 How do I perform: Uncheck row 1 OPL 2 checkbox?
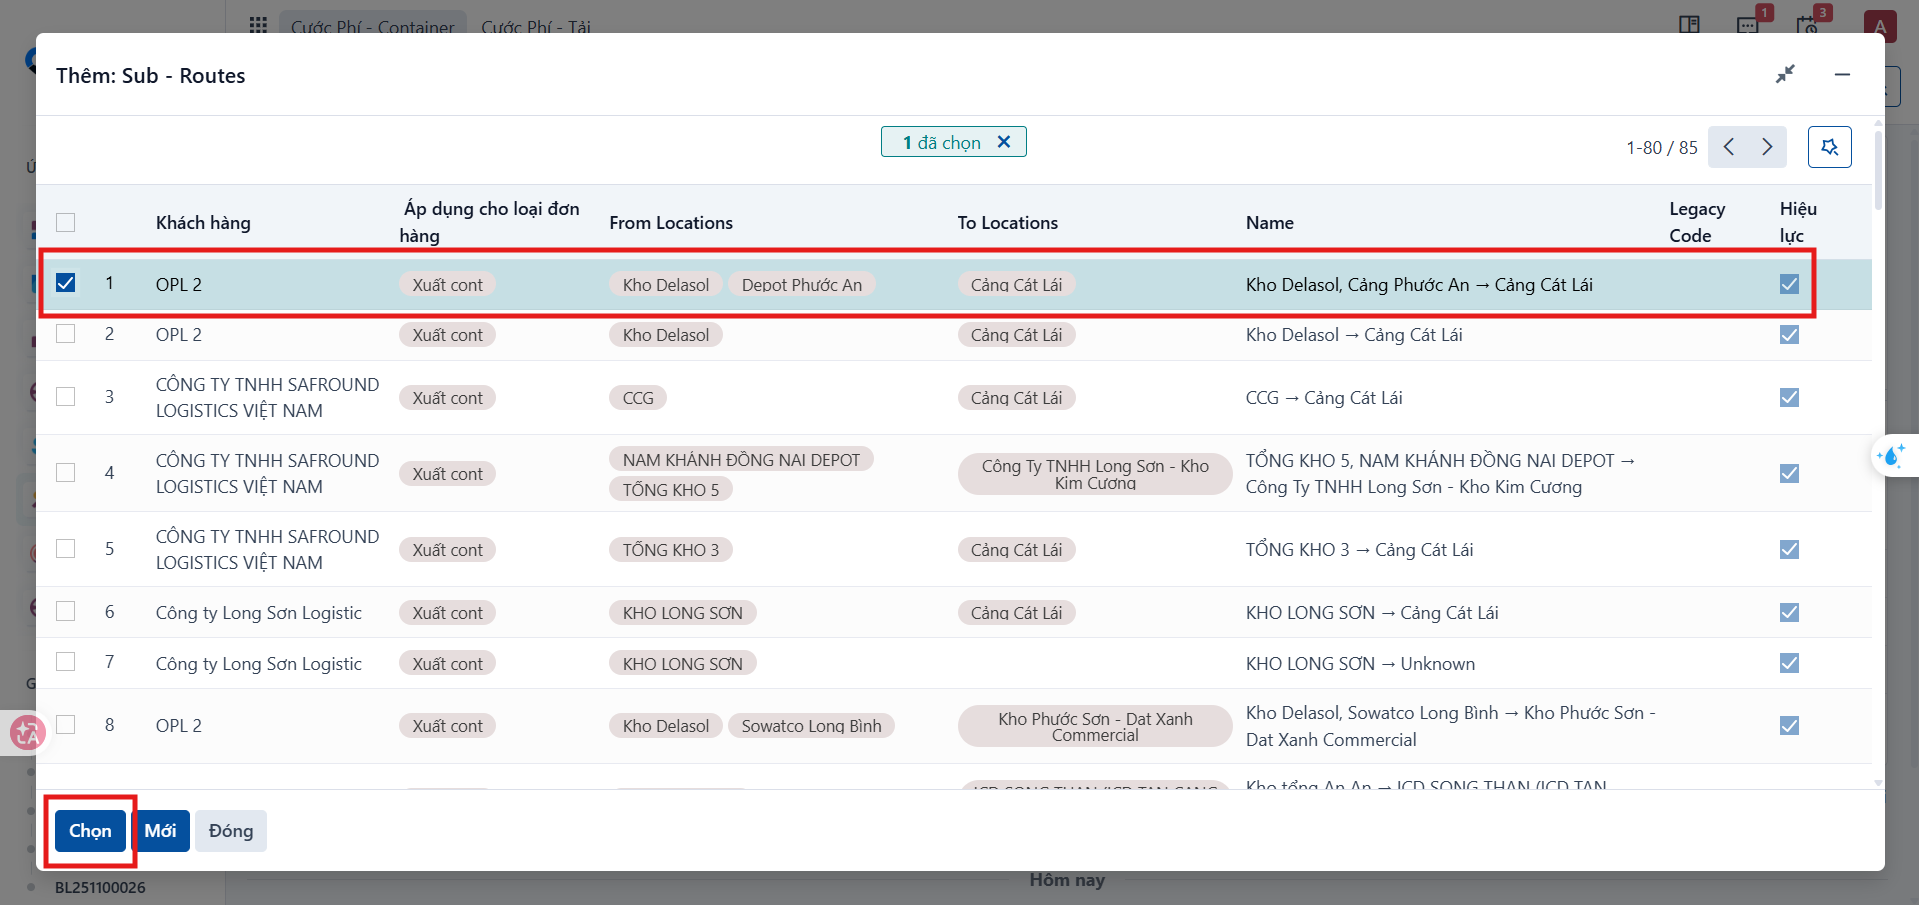point(66,283)
